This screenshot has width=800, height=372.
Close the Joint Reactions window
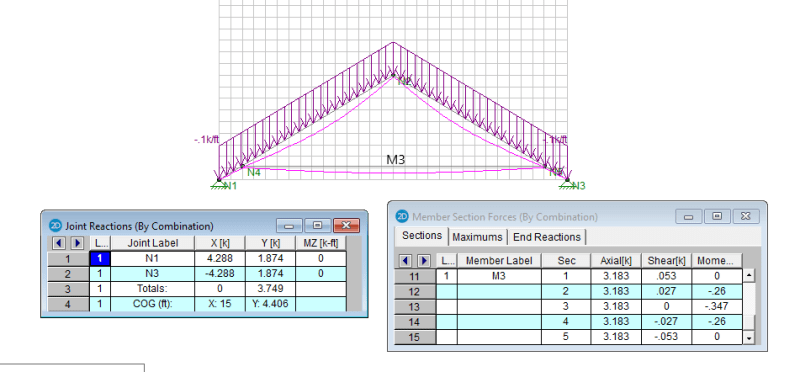346,225
